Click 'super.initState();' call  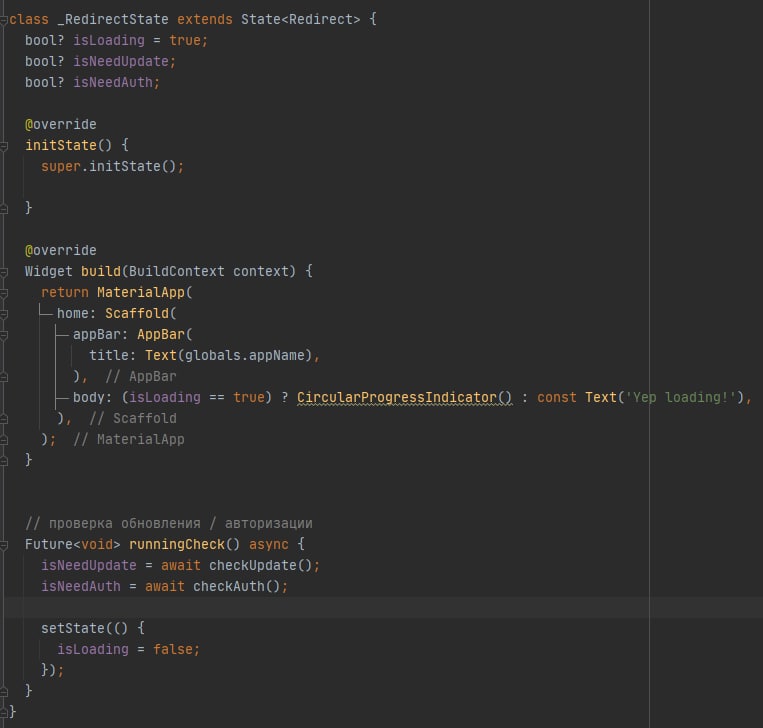coord(112,166)
